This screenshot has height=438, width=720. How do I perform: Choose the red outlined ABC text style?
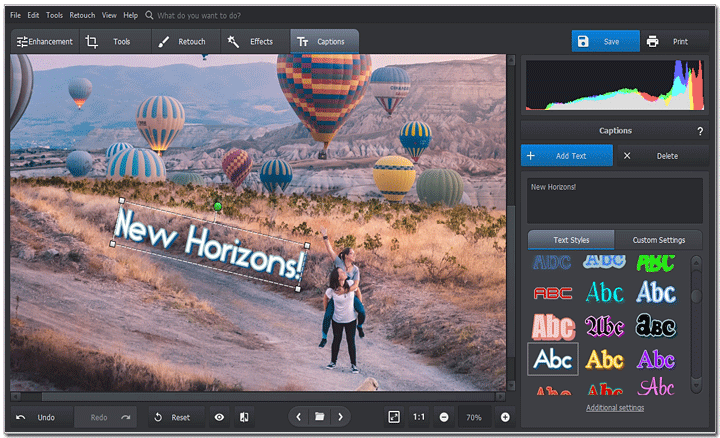click(x=553, y=293)
